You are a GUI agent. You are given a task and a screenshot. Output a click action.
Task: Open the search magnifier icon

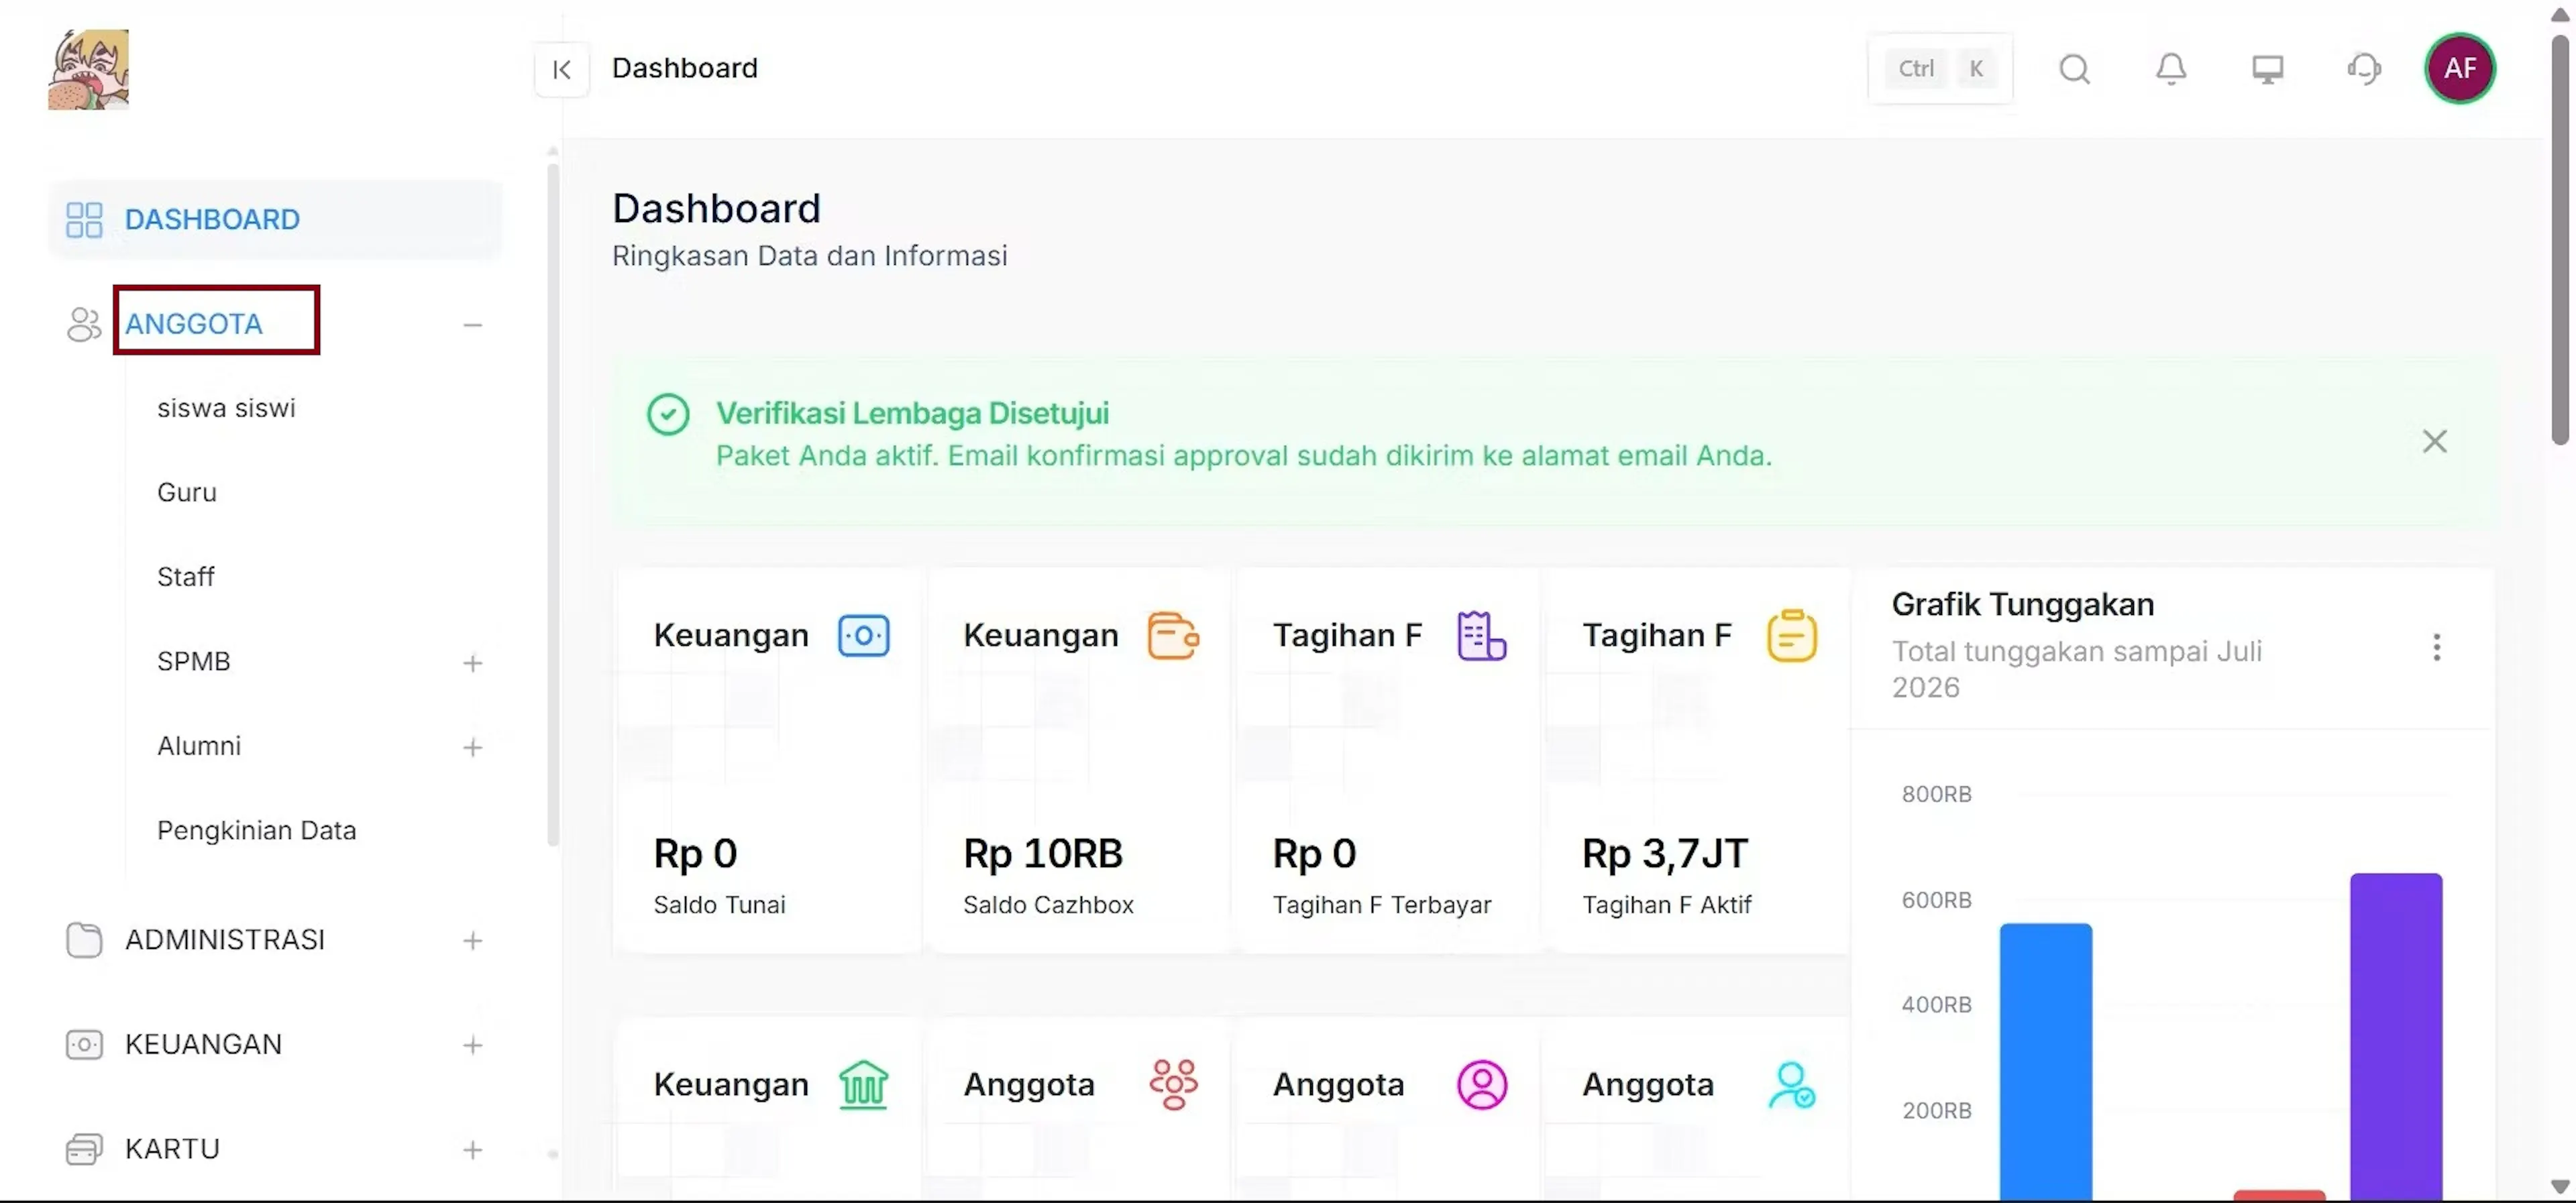(2074, 69)
